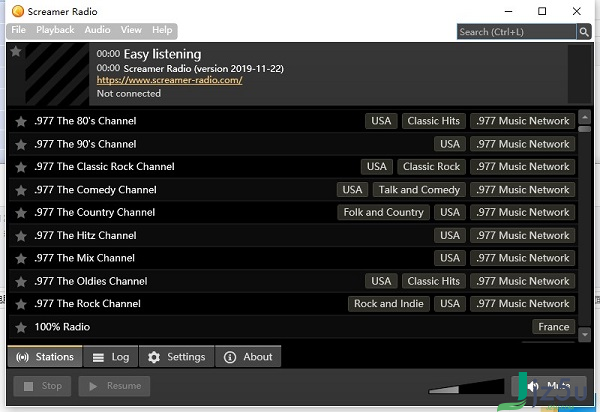Image resolution: width=600 pixels, height=412 pixels.
Task: Click USA tag on 80's Channel row
Action: tap(381, 121)
